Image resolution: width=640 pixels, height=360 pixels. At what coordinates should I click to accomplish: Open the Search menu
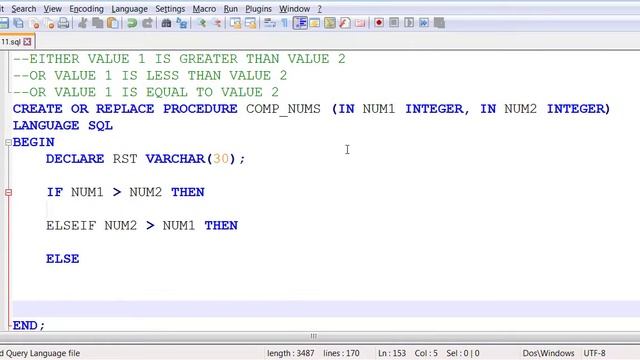click(24, 9)
